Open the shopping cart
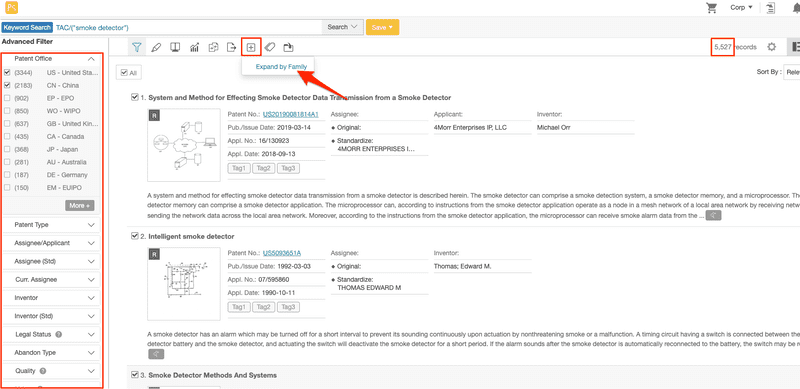Viewport: 800px width, 389px height. [x=712, y=8]
